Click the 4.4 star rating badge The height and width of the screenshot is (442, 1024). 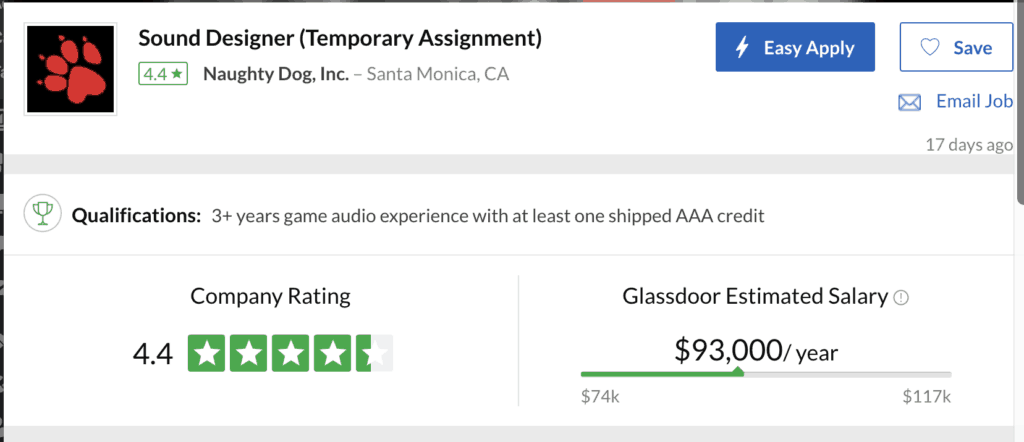pos(163,74)
